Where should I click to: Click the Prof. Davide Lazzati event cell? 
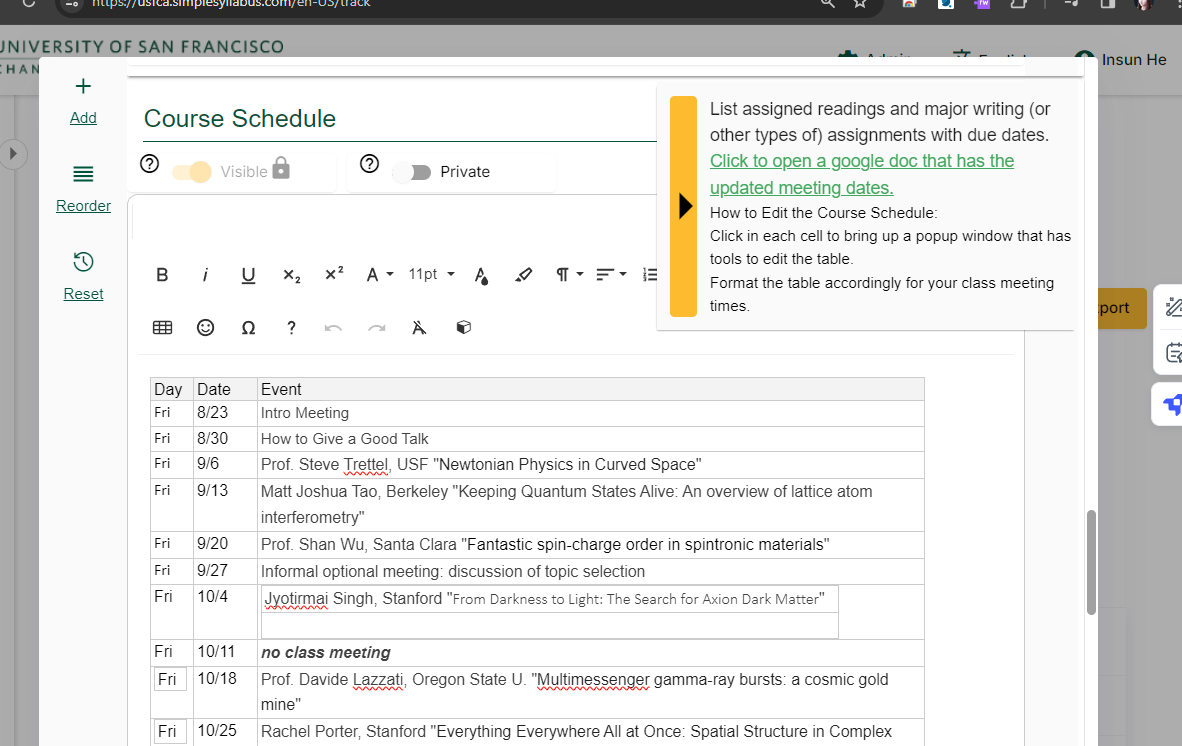tap(590, 692)
